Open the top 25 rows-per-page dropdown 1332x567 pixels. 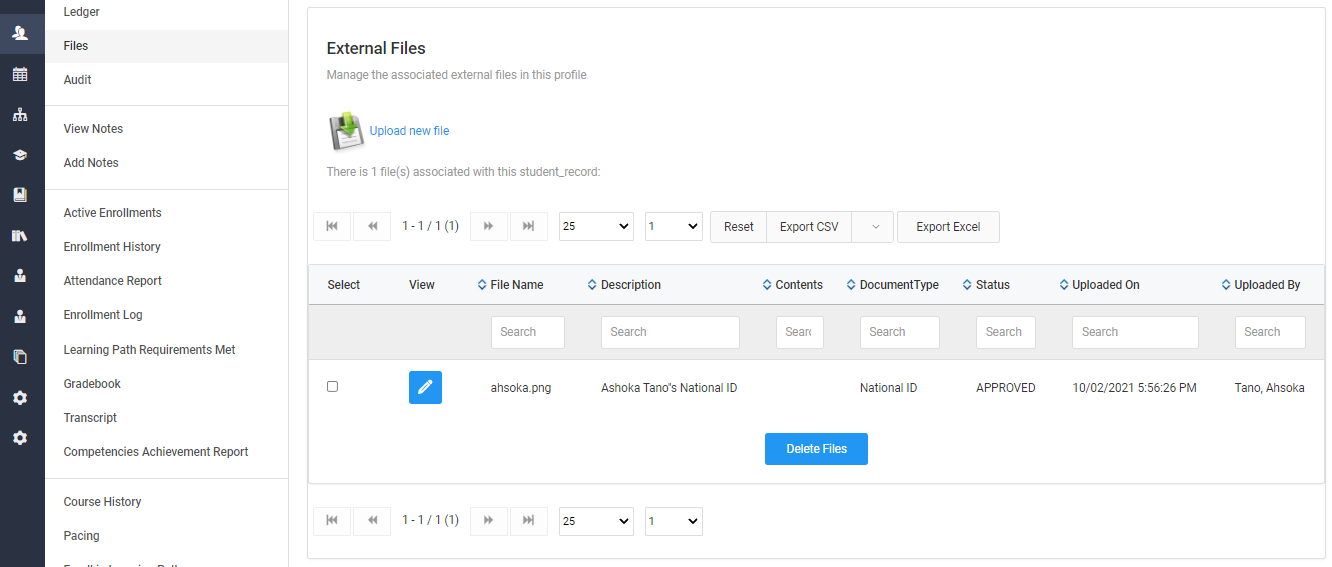pyautogui.click(x=596, y=227)
